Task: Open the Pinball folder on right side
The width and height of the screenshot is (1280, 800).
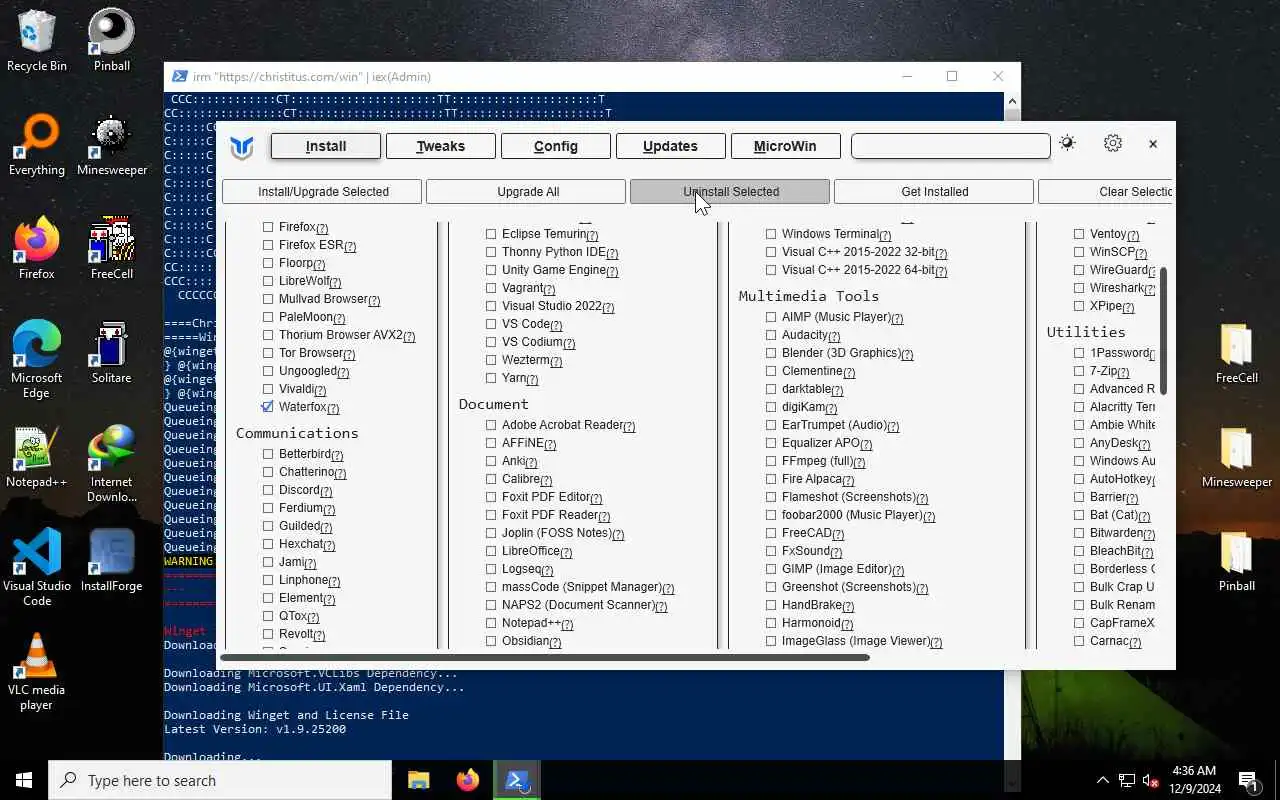Action: click(x=1237, y=561)
